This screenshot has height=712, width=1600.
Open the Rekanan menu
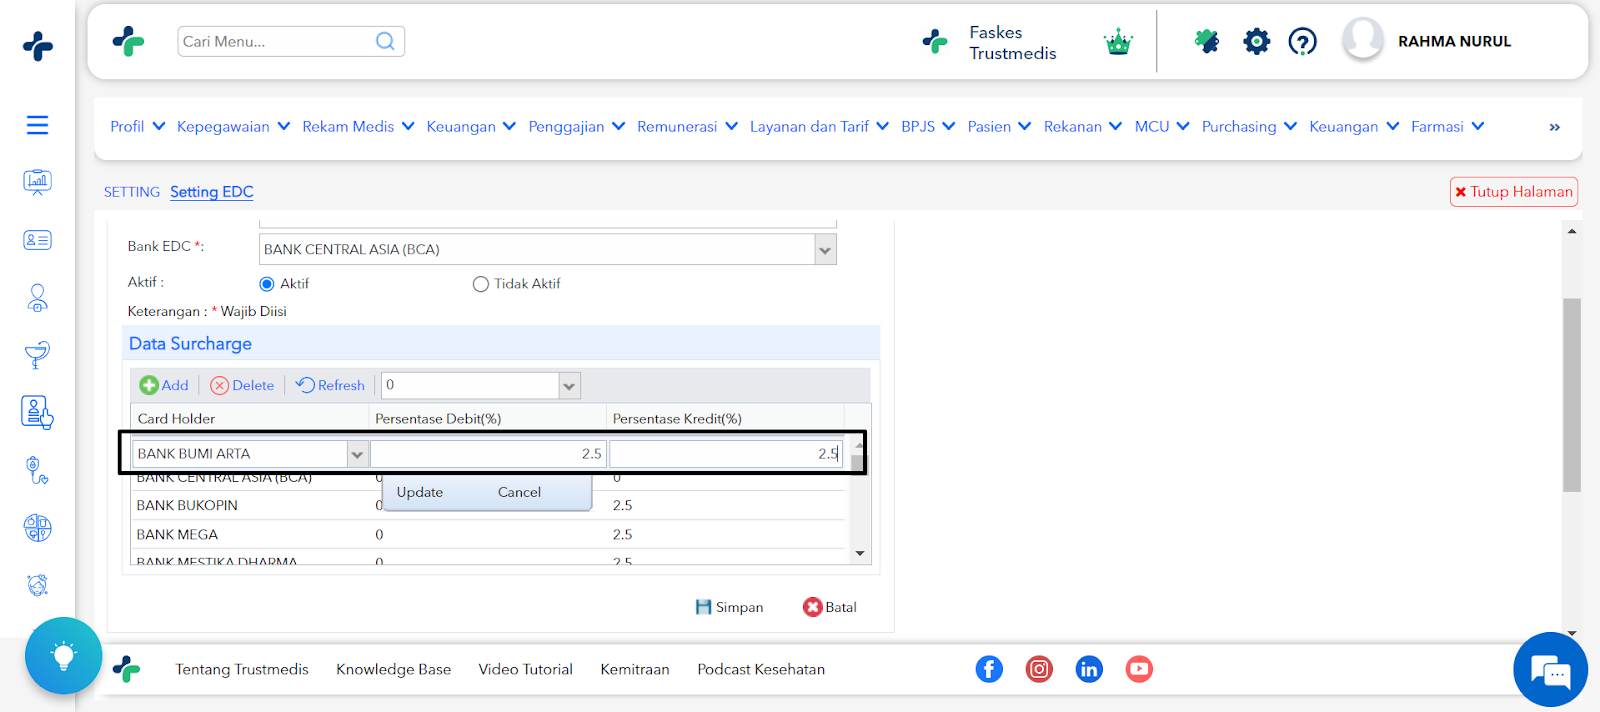(1083, 126)
